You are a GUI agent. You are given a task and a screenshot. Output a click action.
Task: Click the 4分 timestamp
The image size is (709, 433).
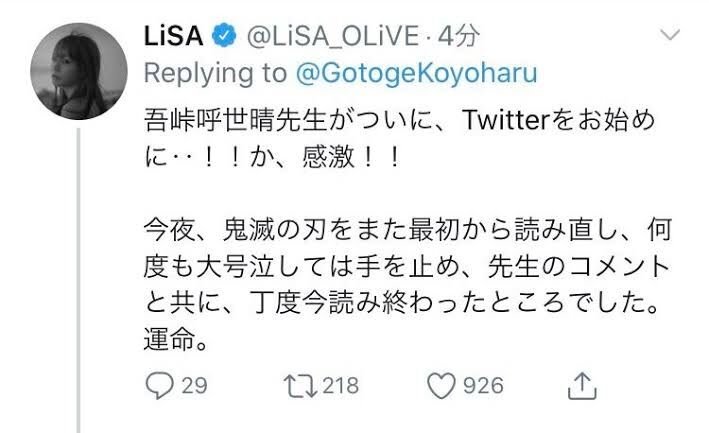(x=458, y=36)
